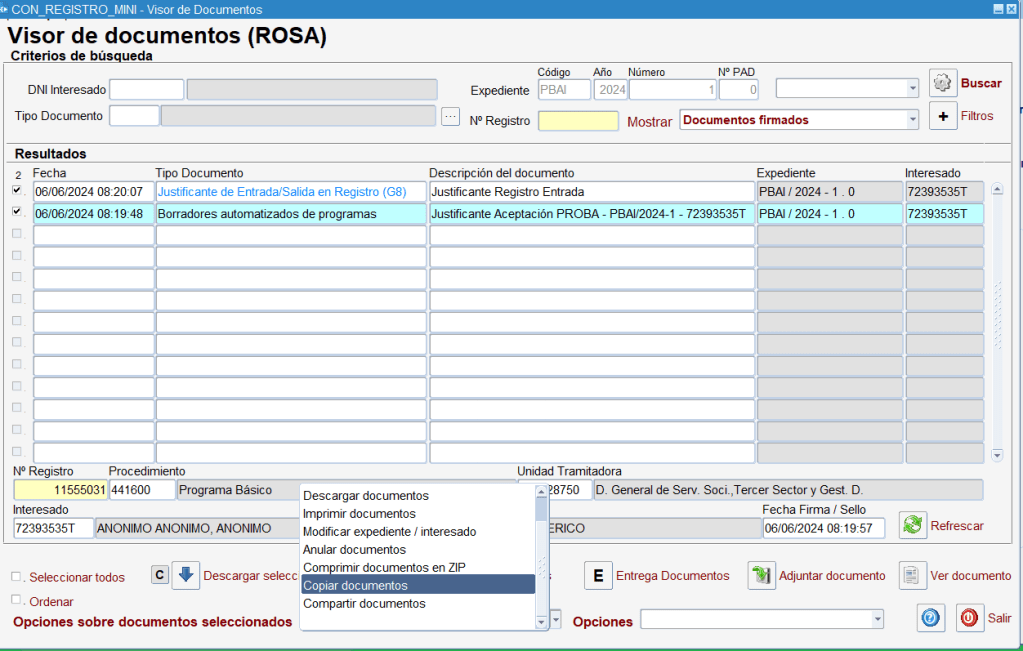Click the green Refrescar icon
This screenshot has width=1023, height=651.
pyautogui.click(x=912, y=525)
